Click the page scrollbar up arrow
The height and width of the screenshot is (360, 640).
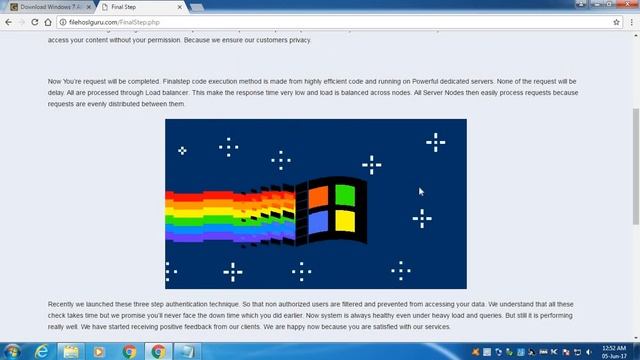636,36
